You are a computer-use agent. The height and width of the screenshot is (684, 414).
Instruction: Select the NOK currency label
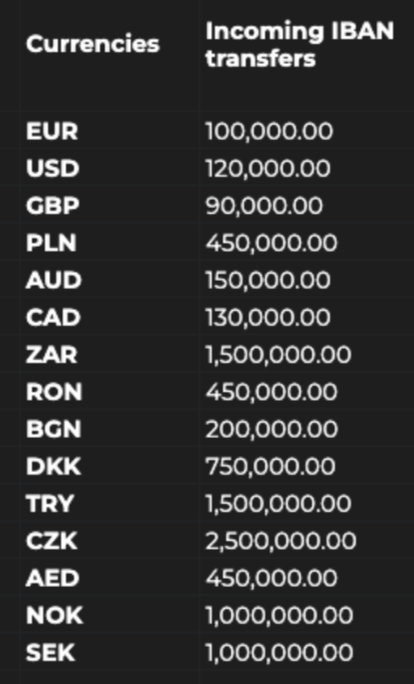[55, 616]
